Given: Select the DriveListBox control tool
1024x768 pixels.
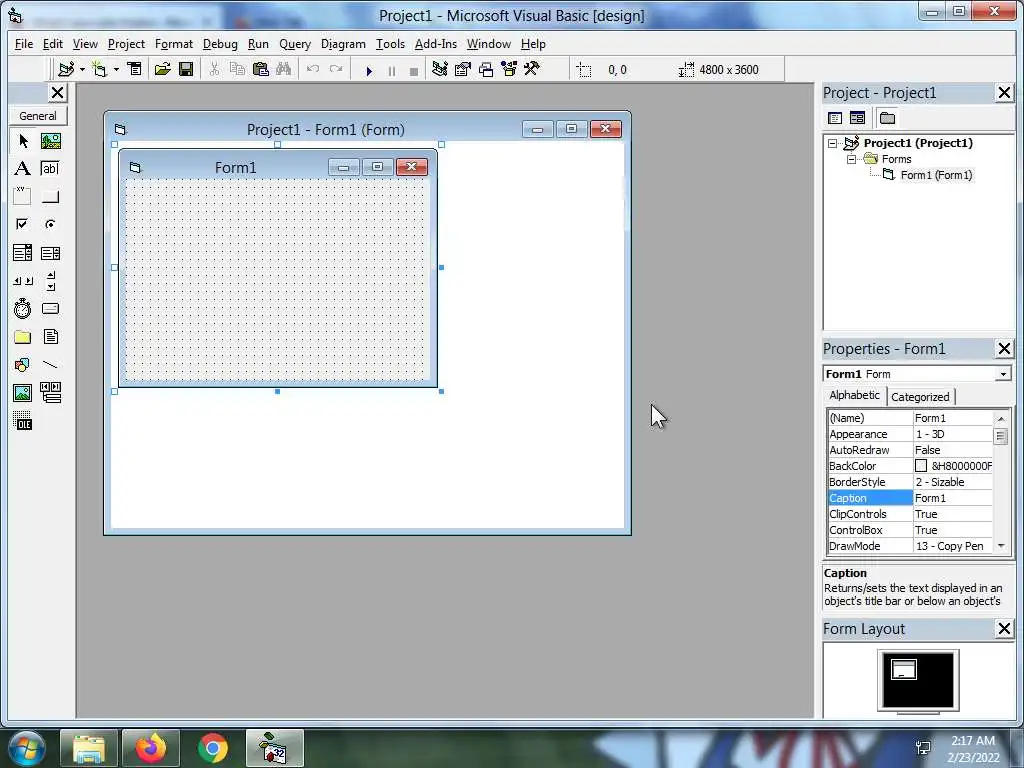Looking at the screenshot, I should [x=50, y=308].
